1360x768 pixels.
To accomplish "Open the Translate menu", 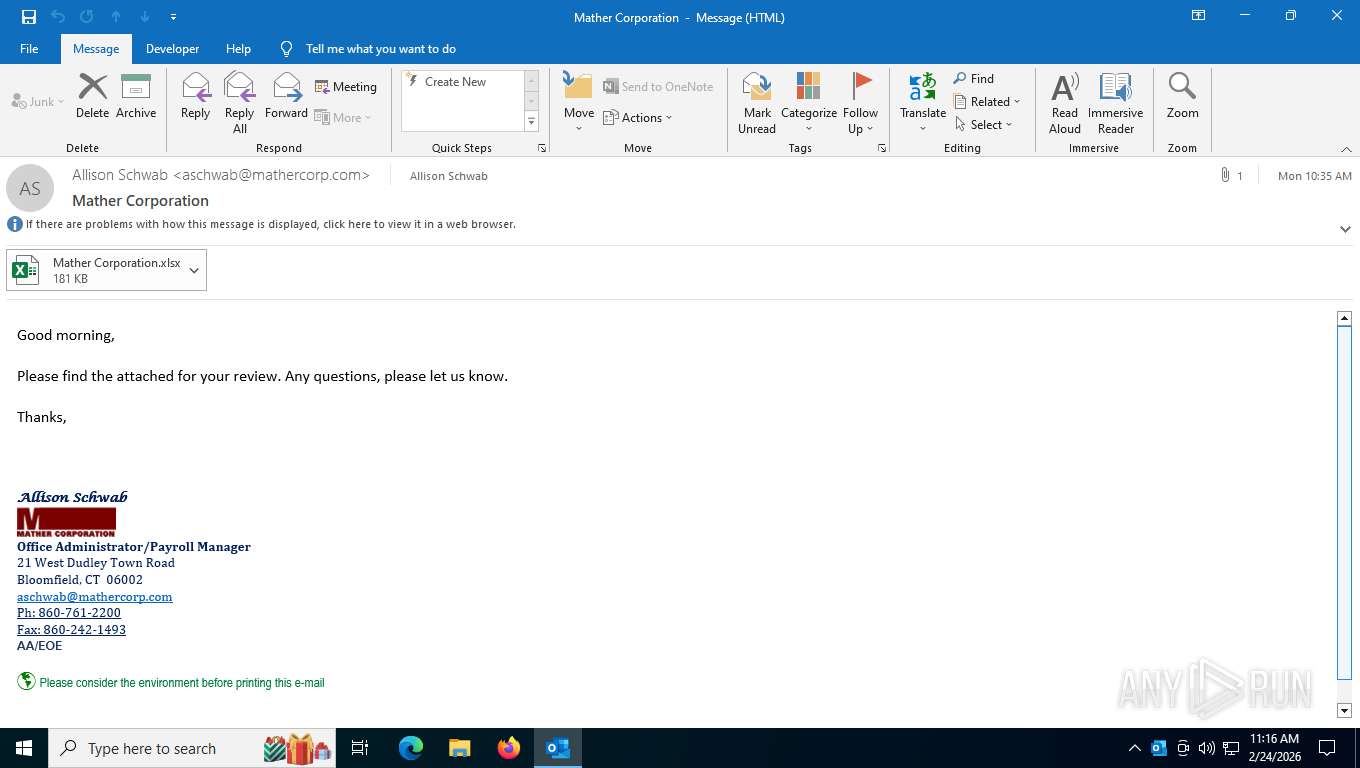I will 922,103.
